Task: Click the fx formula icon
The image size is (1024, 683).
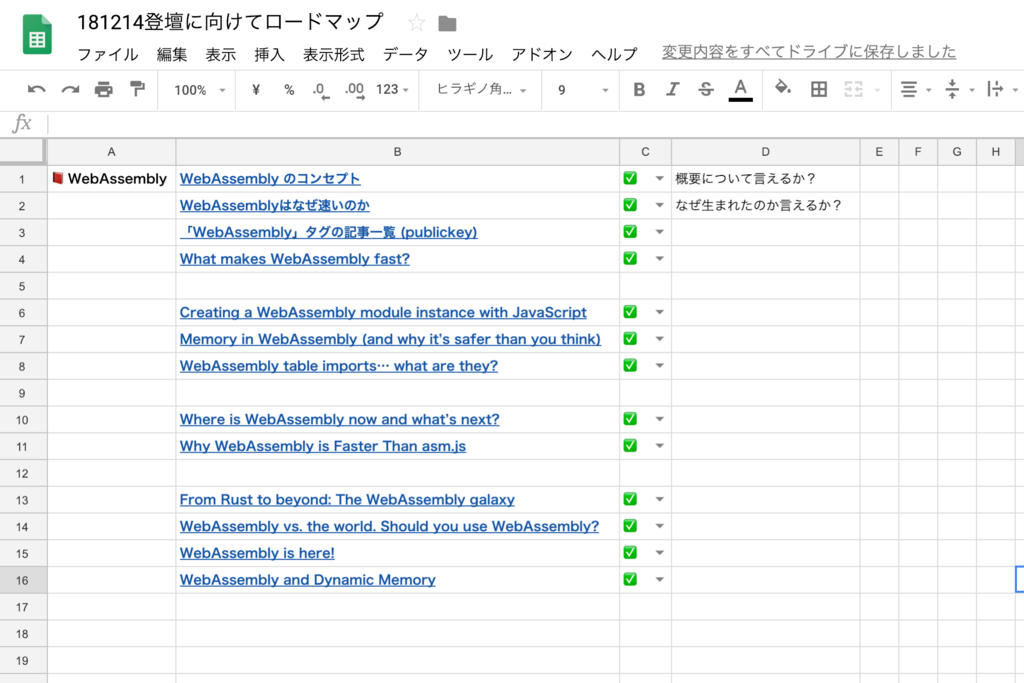Action: 22,123
